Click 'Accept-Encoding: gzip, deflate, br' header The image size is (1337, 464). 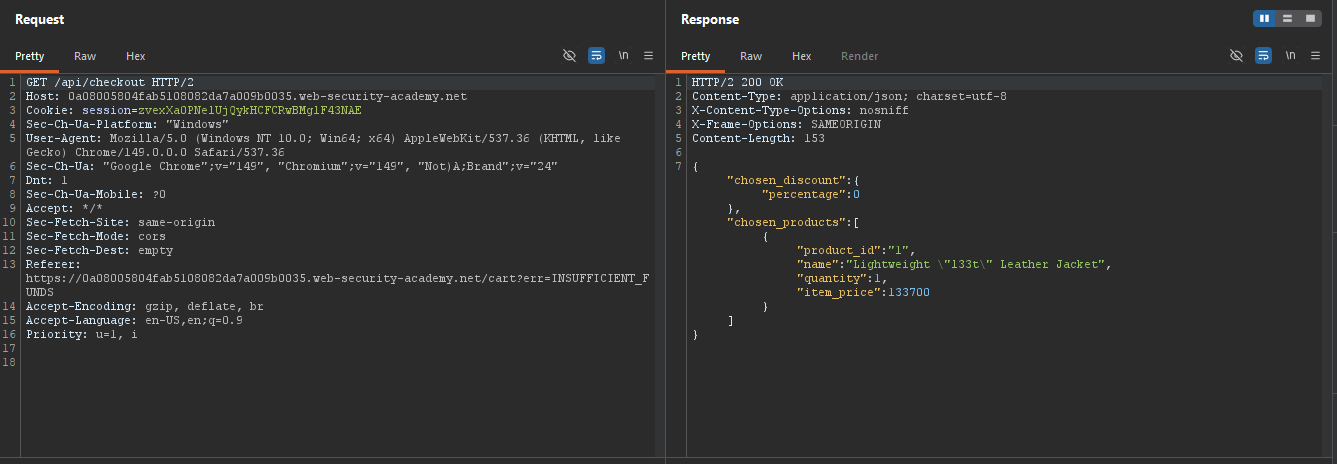coord(145,306)
